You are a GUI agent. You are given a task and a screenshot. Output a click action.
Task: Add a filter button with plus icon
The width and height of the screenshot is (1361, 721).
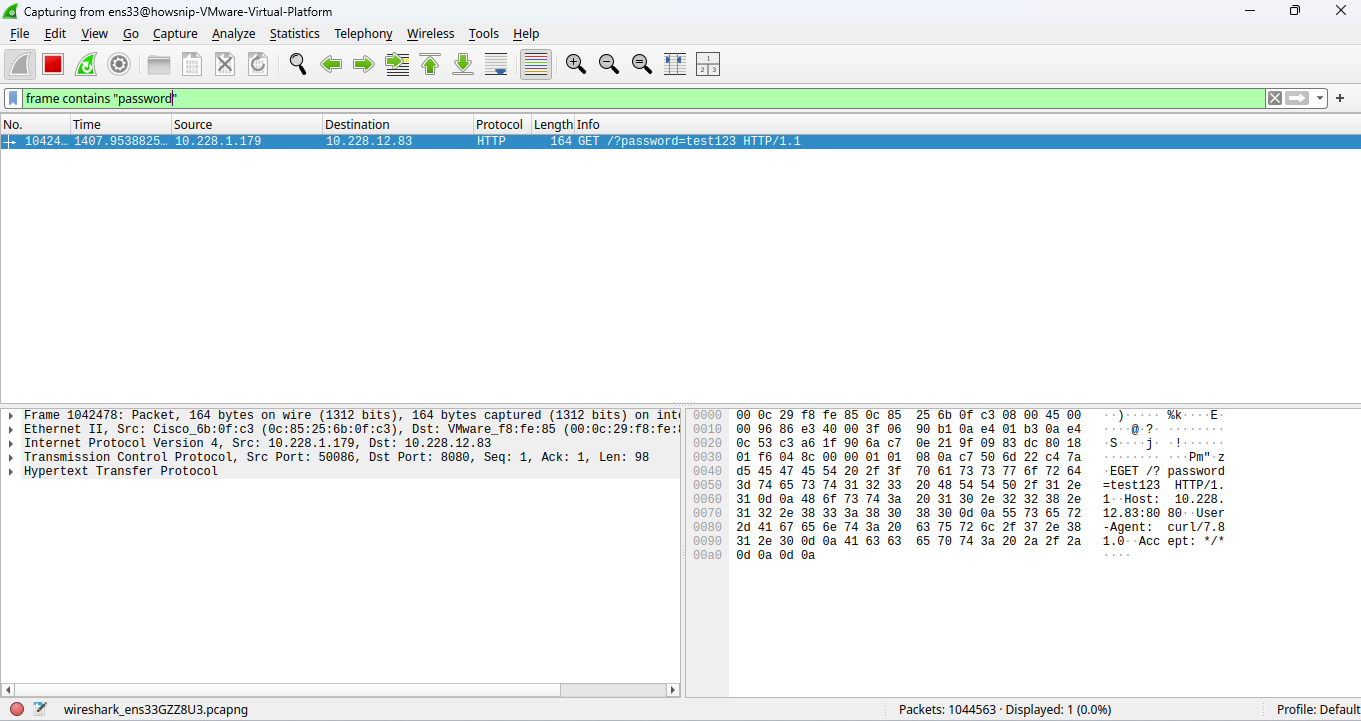click(x=1340, y=98)
